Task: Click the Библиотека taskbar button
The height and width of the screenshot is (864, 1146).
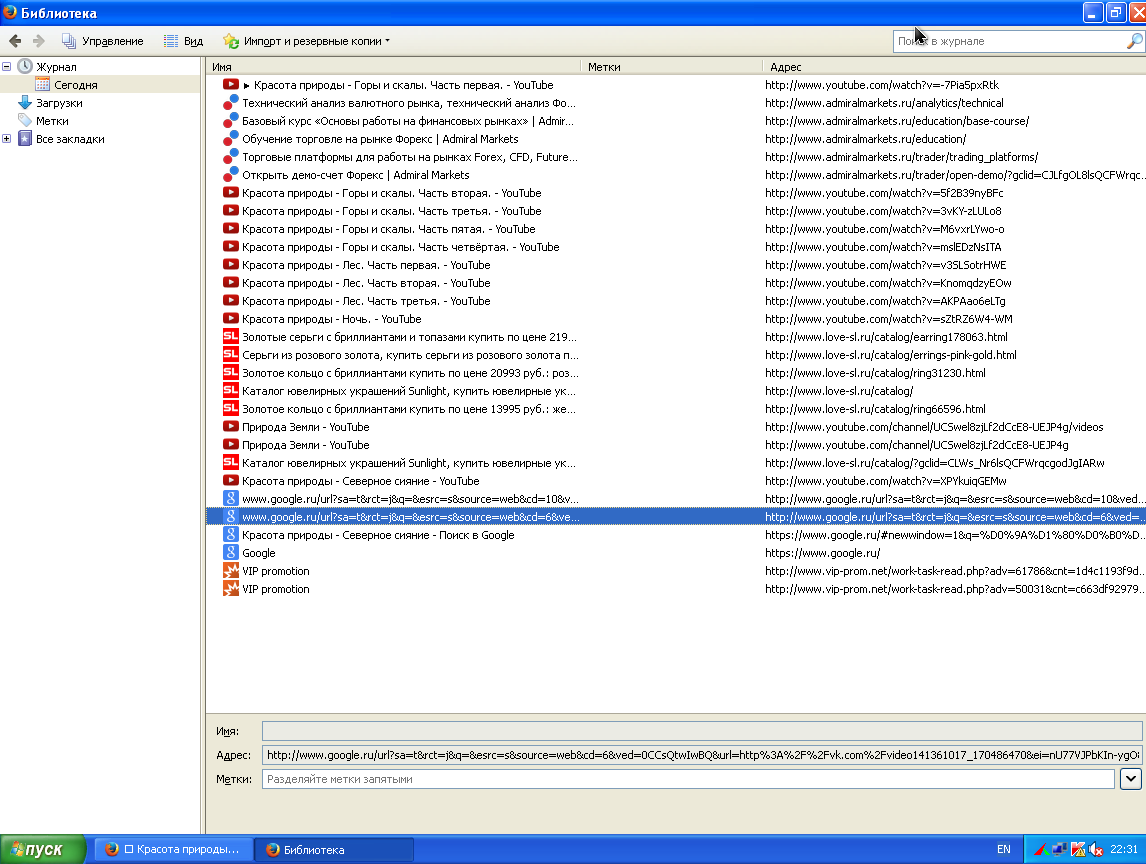Action: pyautogui.click(x=334, y=849)
